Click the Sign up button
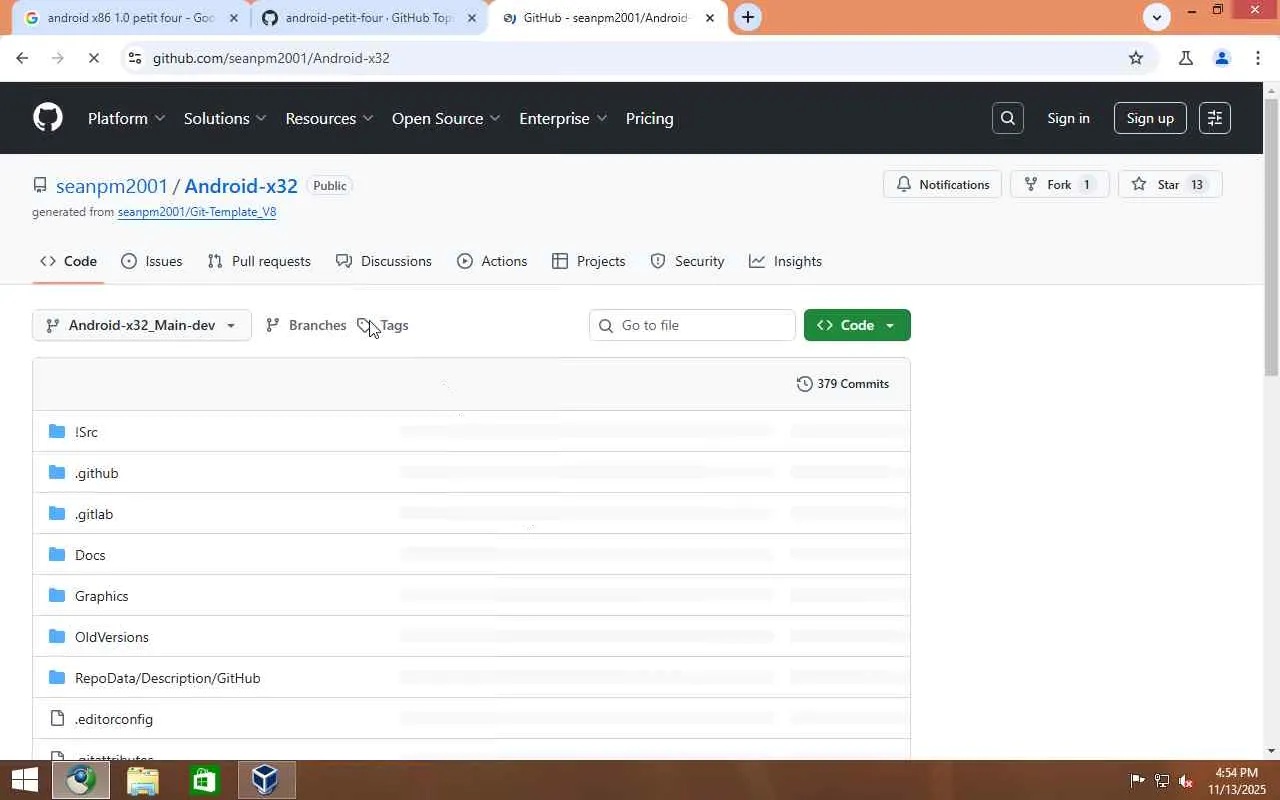 pyautogui.click(x=1150, y=118)
